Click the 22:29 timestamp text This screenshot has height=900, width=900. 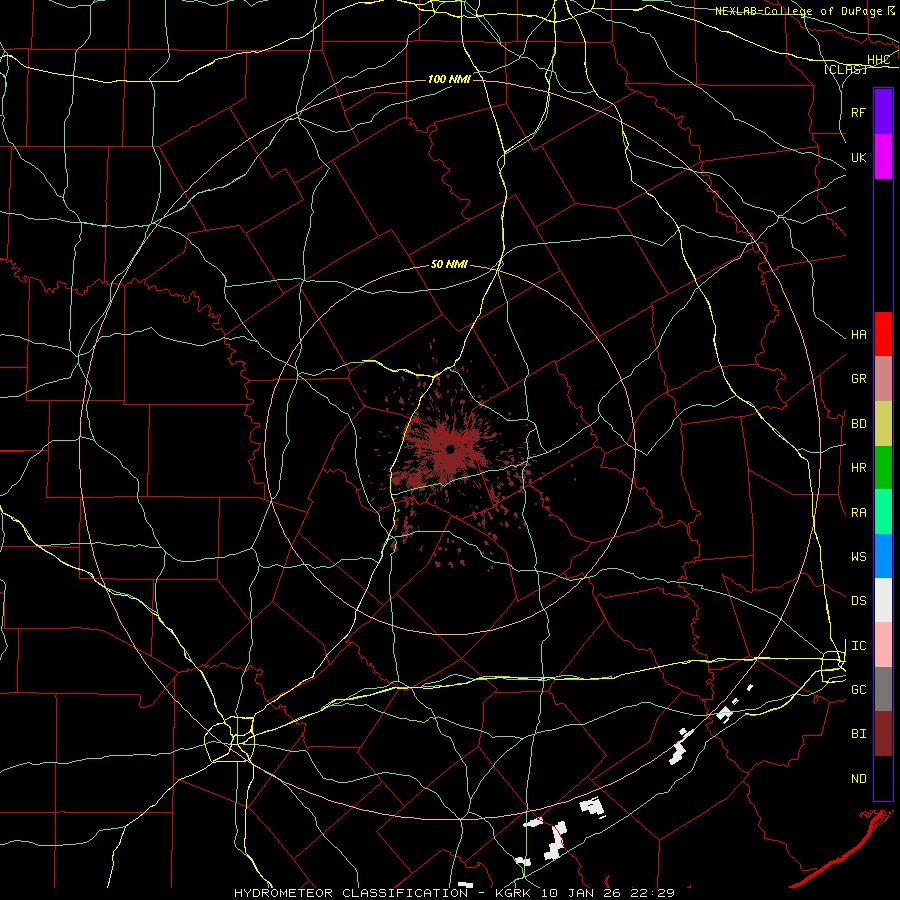(x=651, y=893)
